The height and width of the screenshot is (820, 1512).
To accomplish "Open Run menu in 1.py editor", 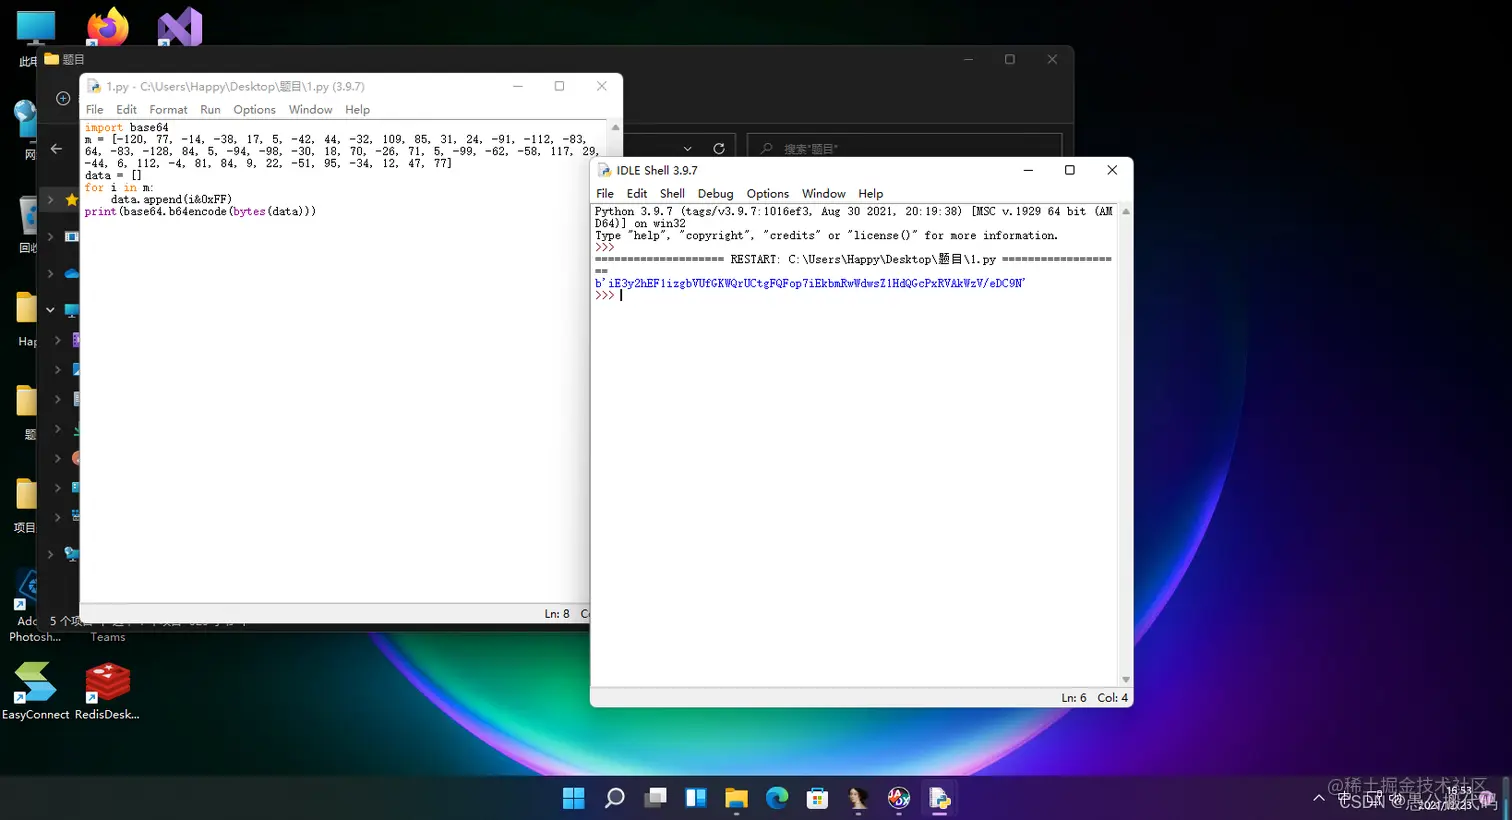I will point(210,109).
